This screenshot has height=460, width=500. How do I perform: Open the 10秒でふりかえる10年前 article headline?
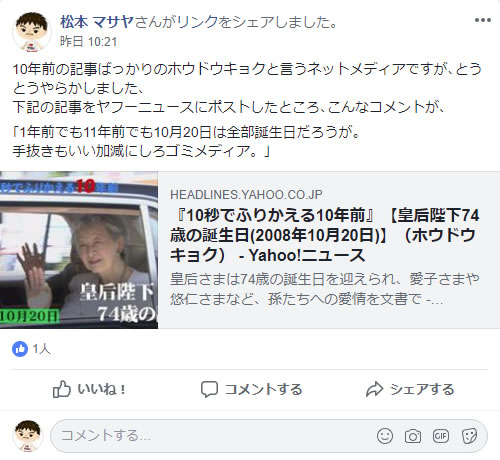point(324,235)
